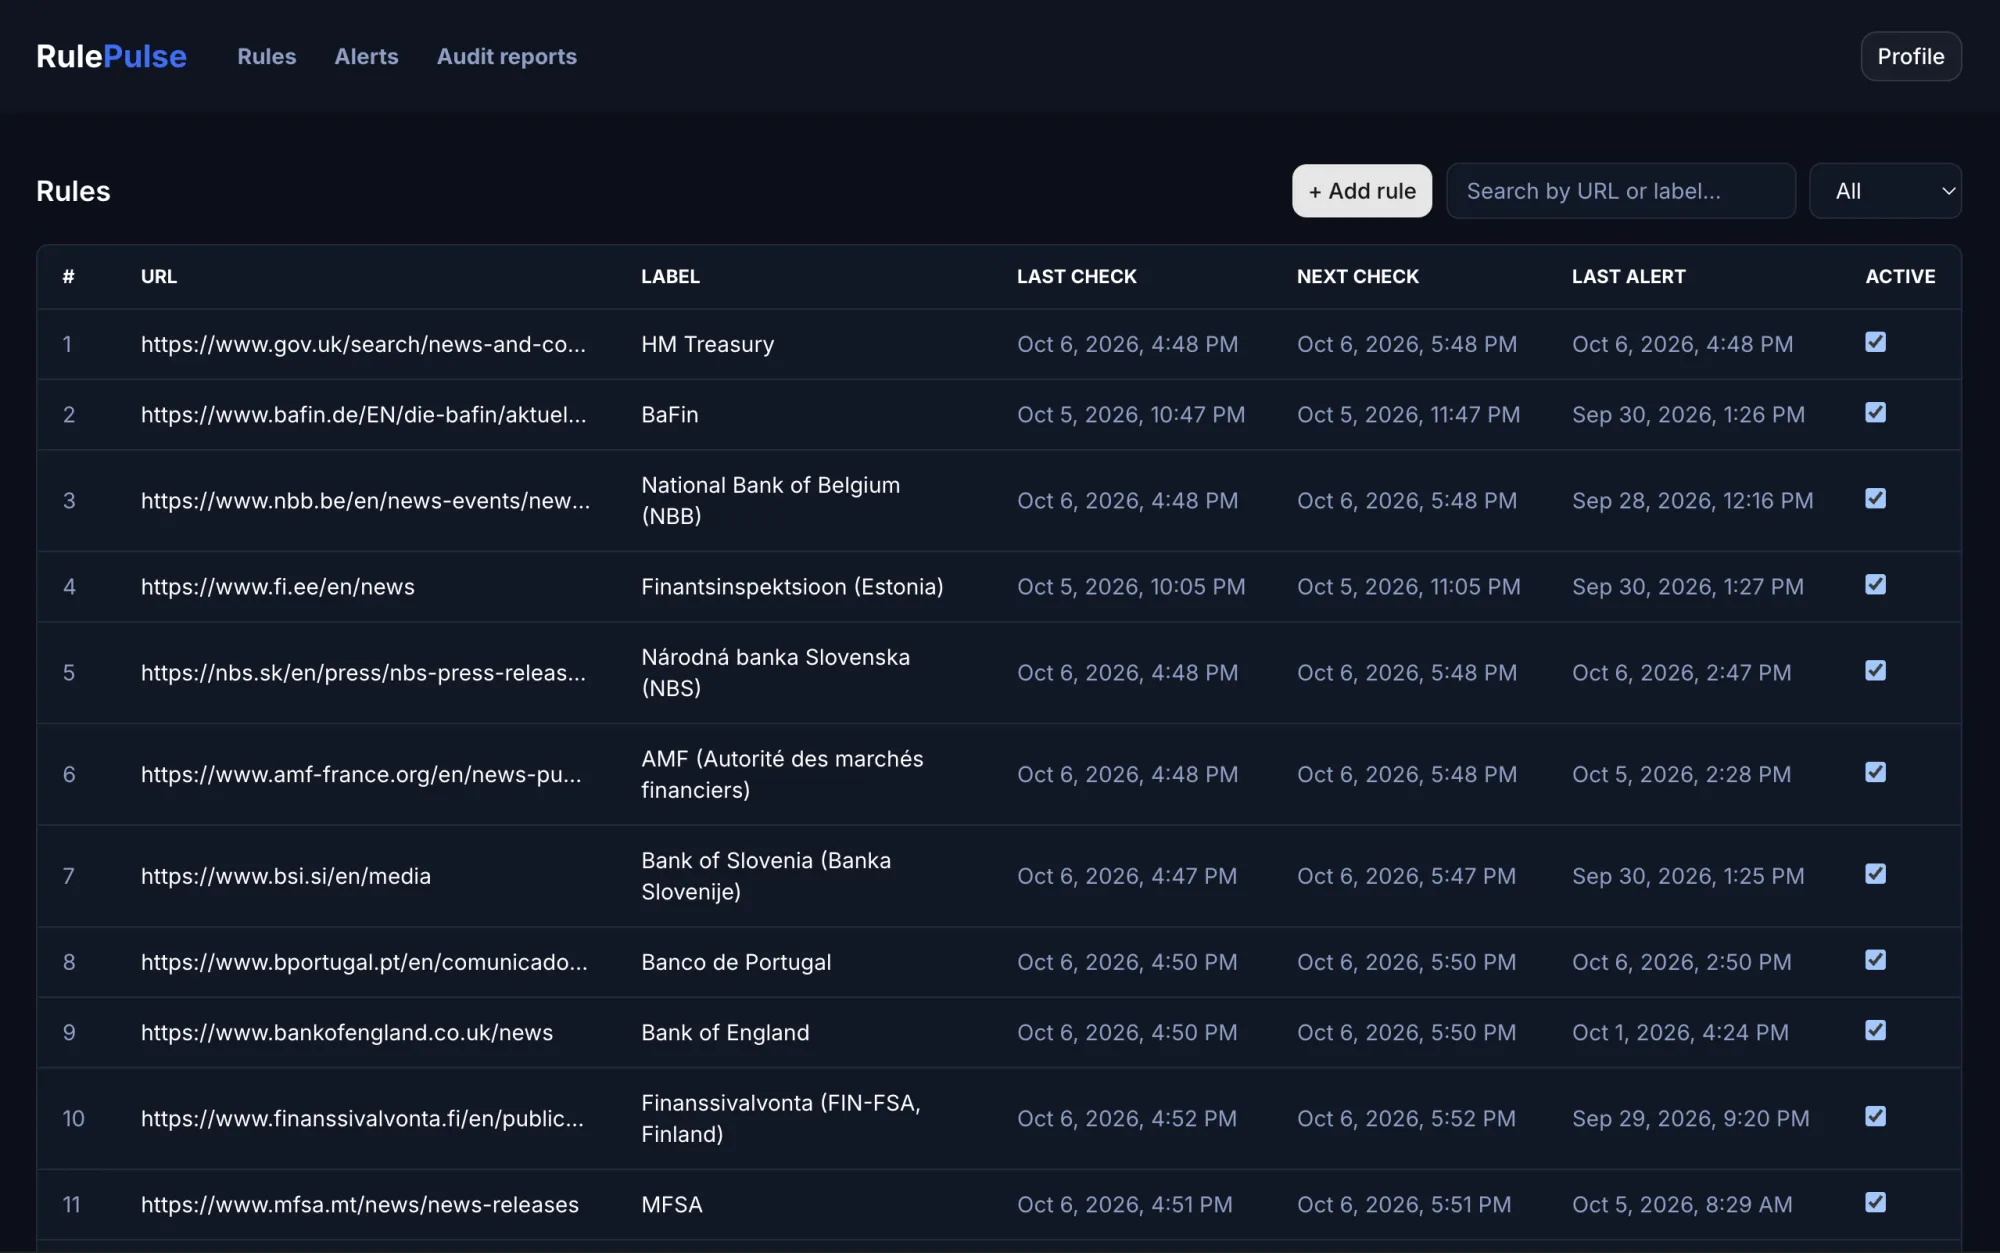Click the ACTIVE column header
Screen dimensions: 2000x1253
click(x=1900, y=276)
